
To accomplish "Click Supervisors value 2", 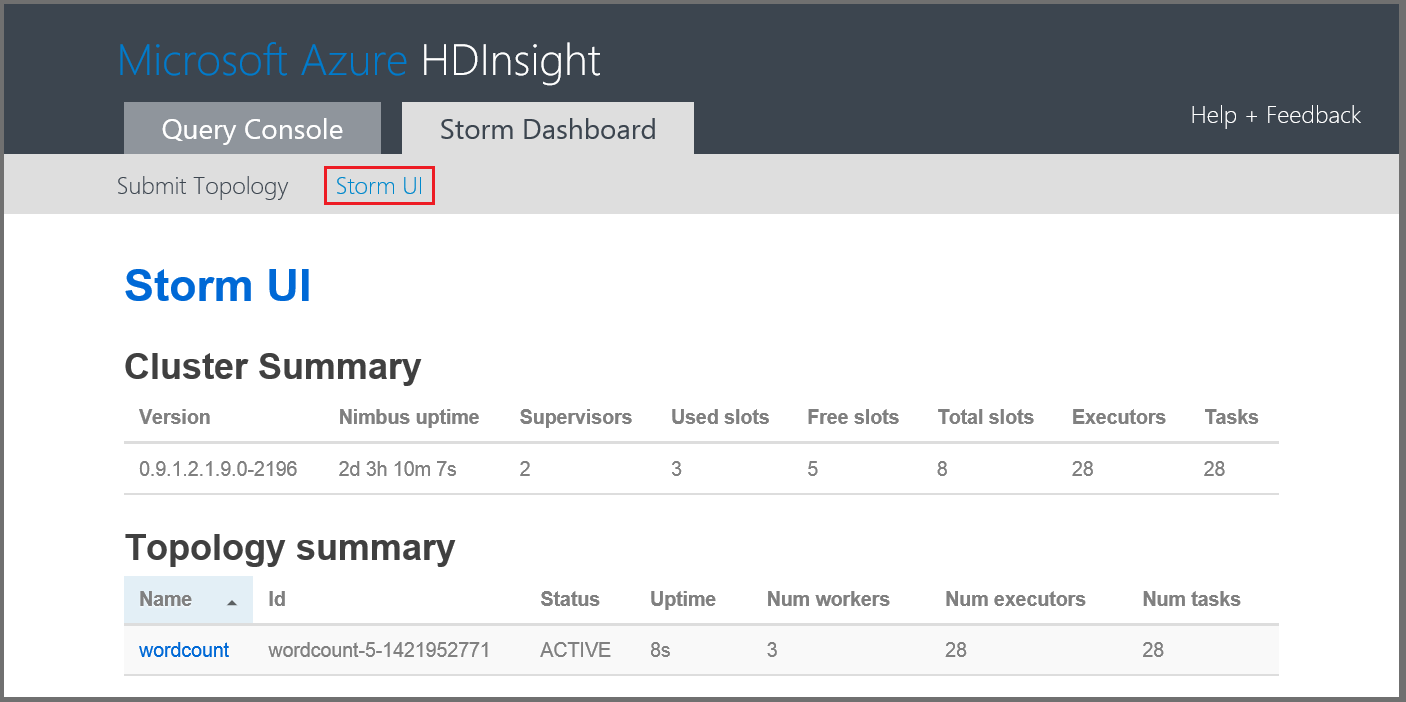I will pos(525,468).
